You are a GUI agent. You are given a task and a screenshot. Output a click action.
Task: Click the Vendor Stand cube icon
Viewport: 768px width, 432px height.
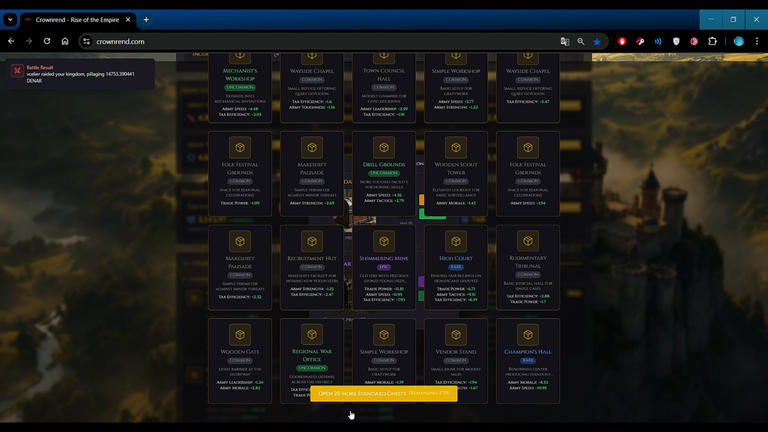[456, 335]
